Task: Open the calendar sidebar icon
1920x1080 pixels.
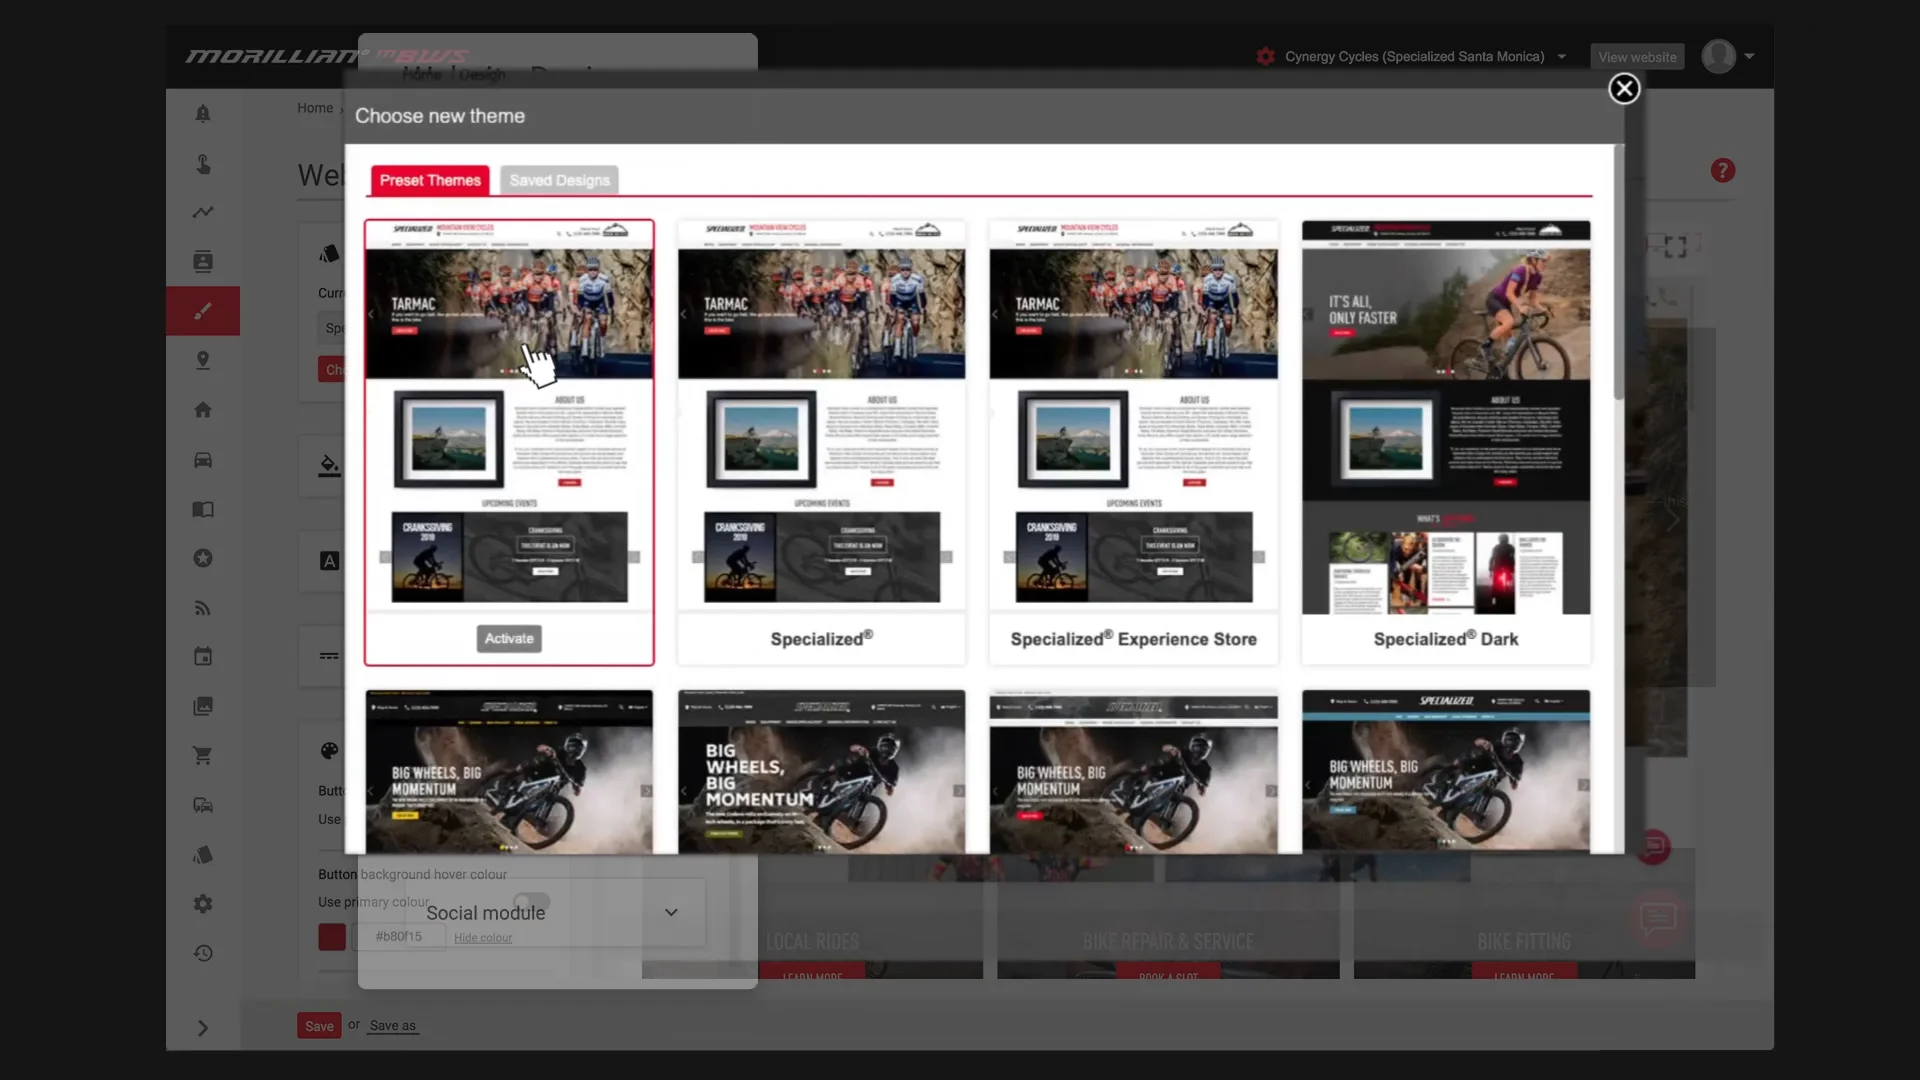Action: pos(203,657)
